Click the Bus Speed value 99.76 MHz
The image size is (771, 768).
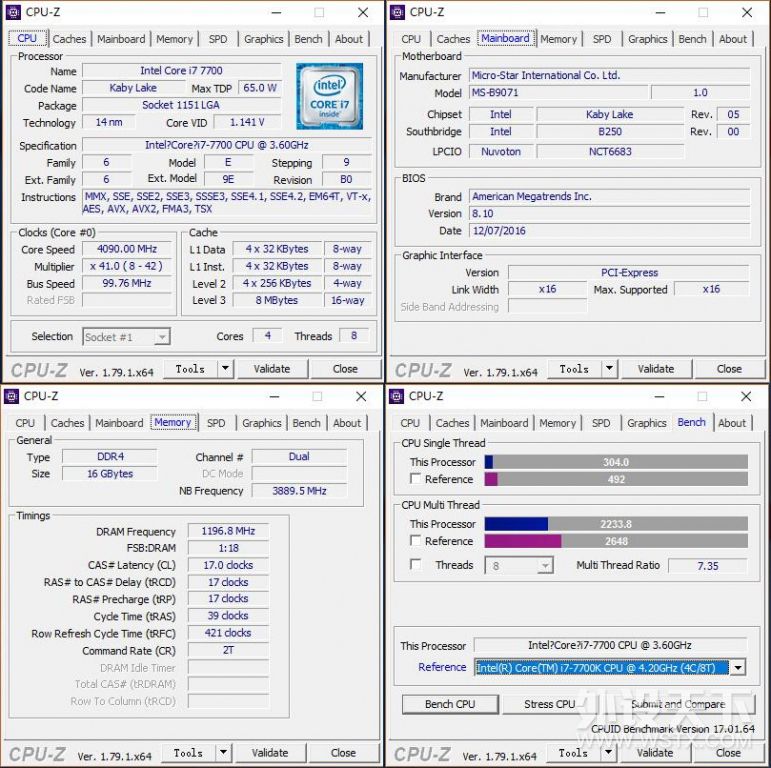tap(127, 283)
